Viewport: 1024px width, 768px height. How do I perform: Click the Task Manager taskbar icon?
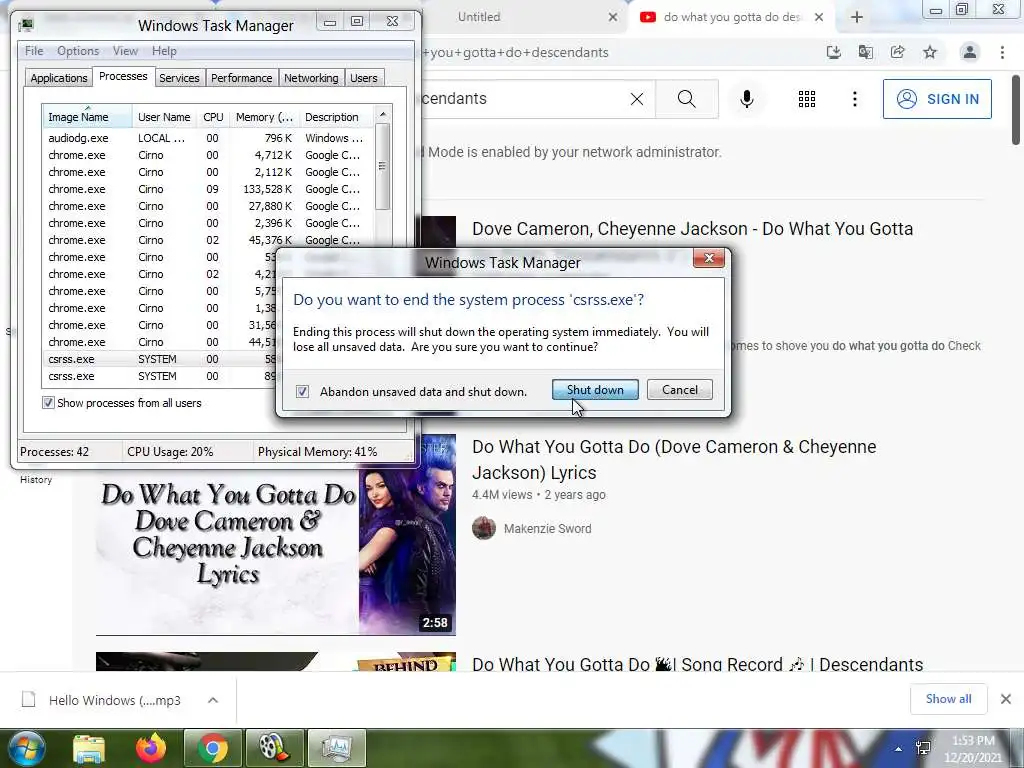tap(336, 748)
